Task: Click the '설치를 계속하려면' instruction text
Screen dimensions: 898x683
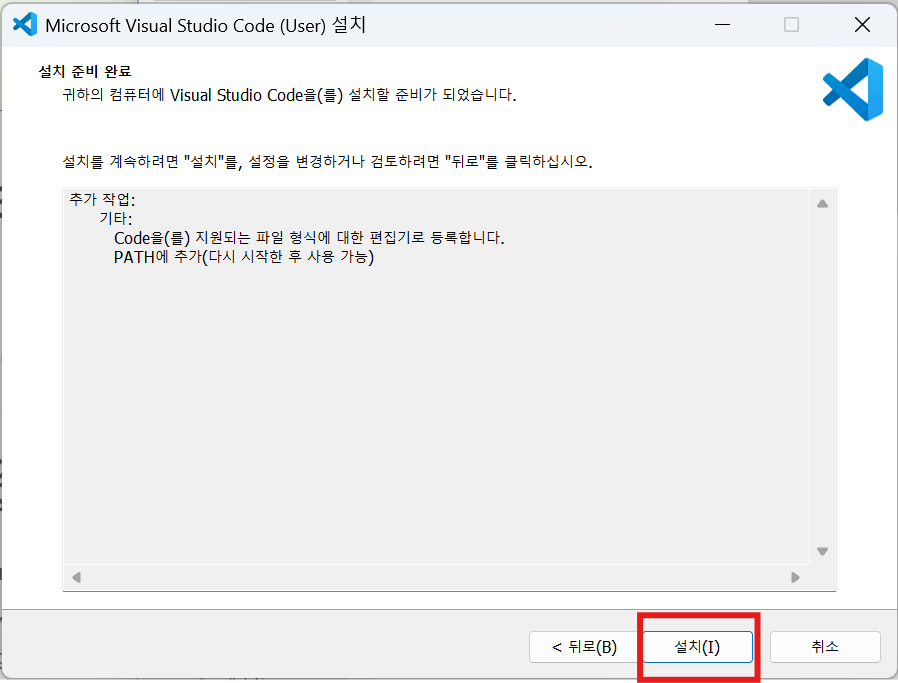Action: click(x=327, y=161)
